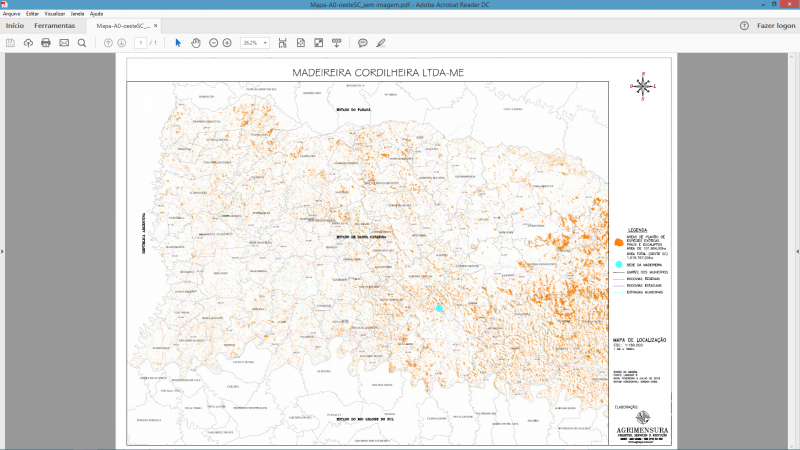Click the page number input field
Image resolution: width=800 pixels, height=450 pixels.
pos(140,43)
